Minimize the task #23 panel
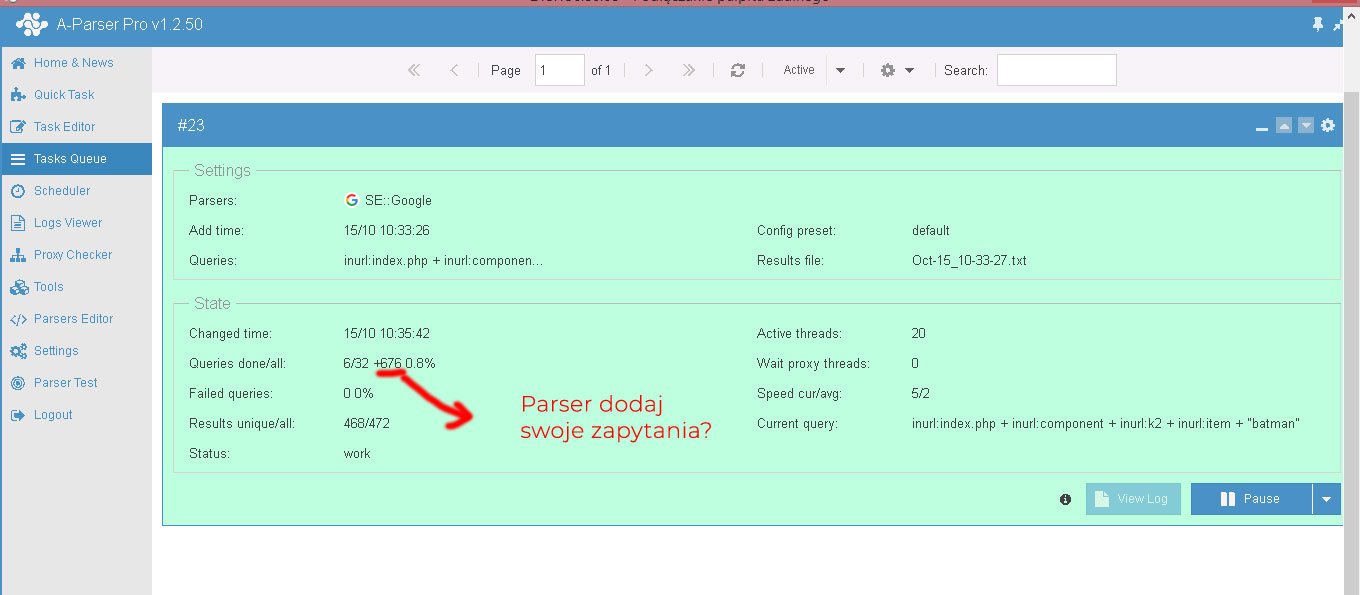 pos(1262,126)
